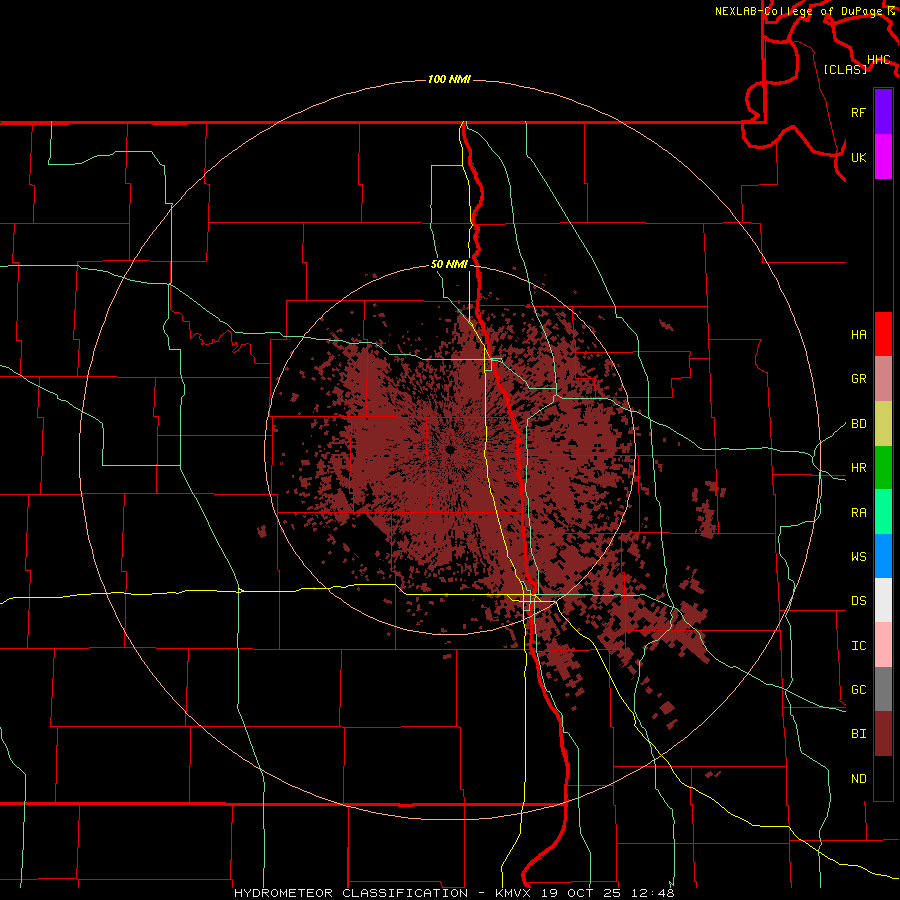
Task: Click the GR legend label
Action: point(858,379)
